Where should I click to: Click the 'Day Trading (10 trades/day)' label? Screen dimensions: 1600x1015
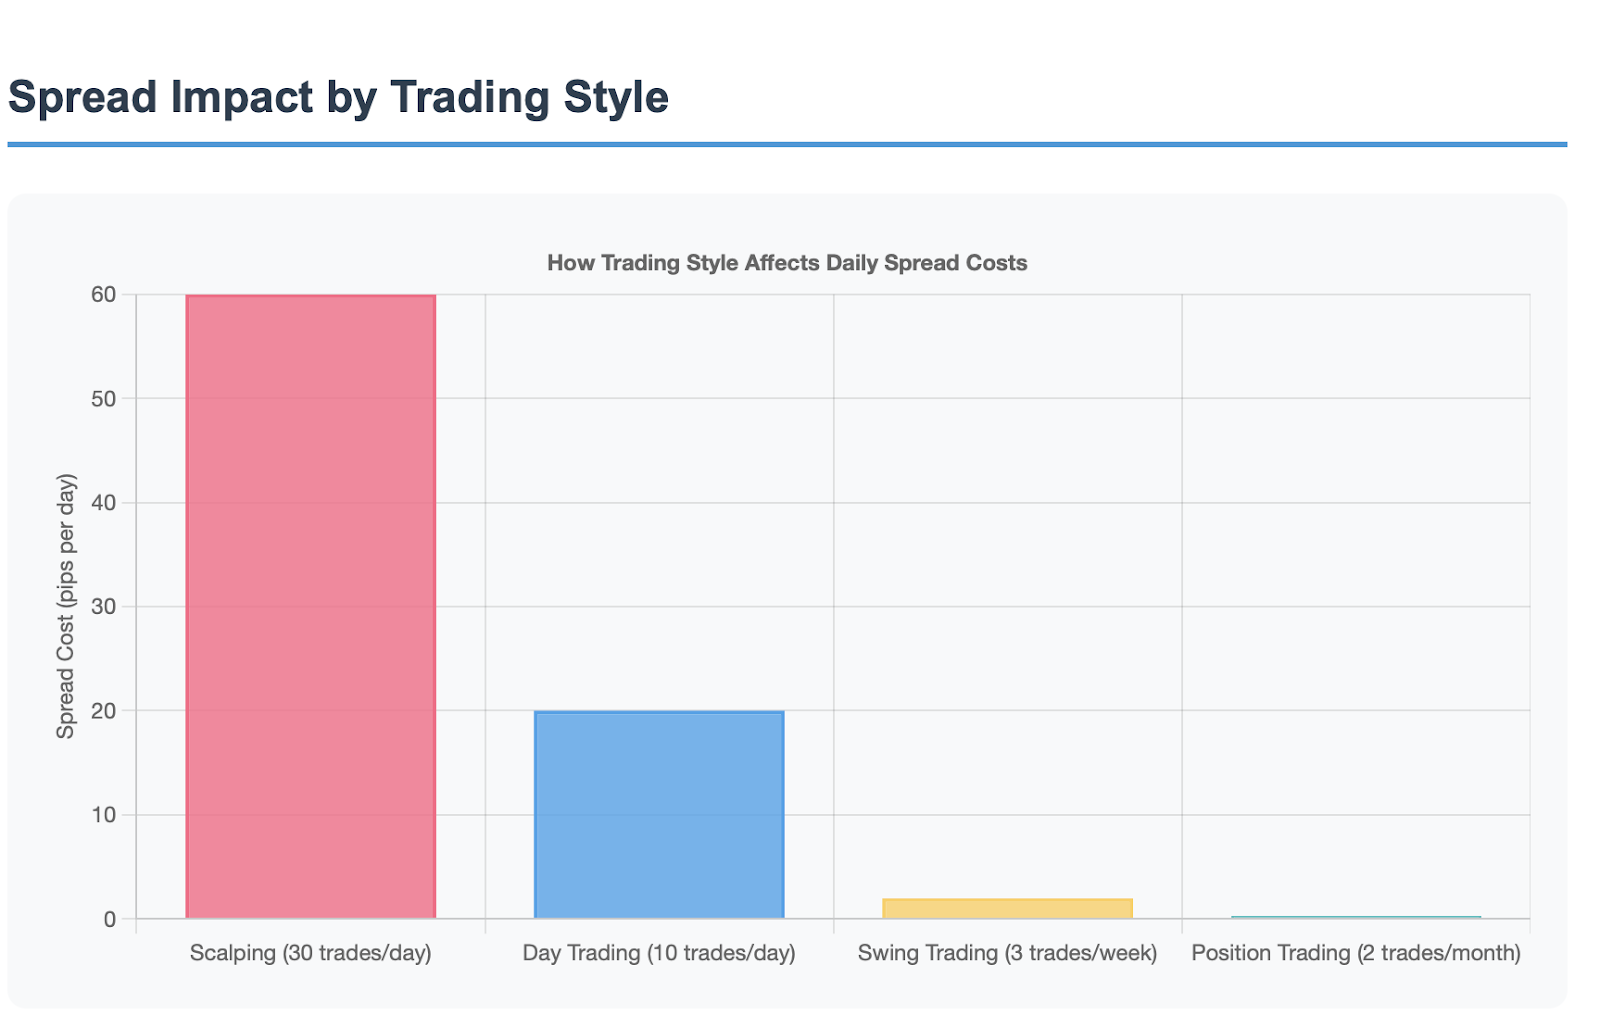click(659, 953)
